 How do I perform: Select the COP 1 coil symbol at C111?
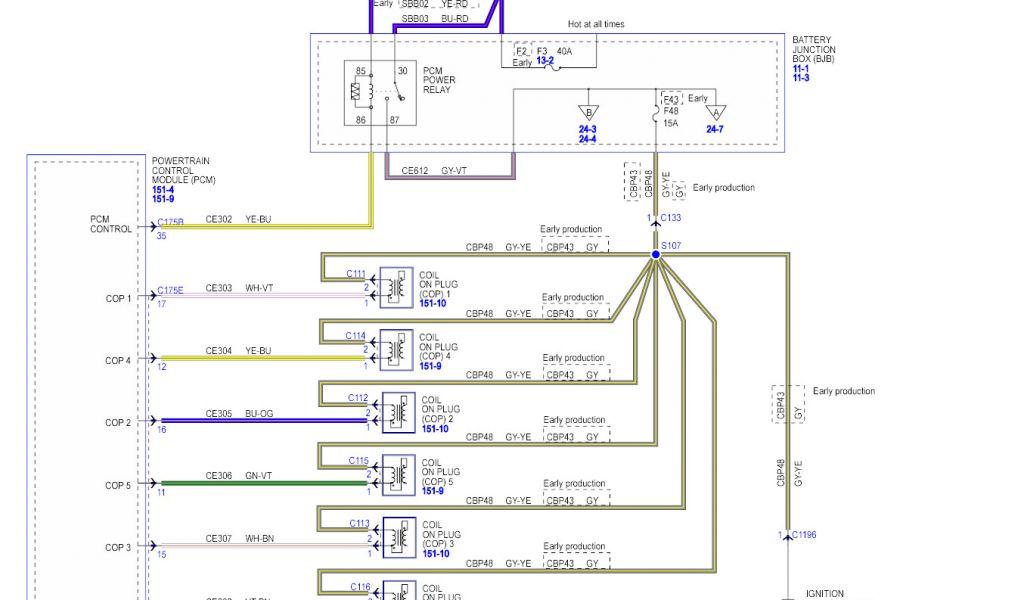tap(397, 288)
